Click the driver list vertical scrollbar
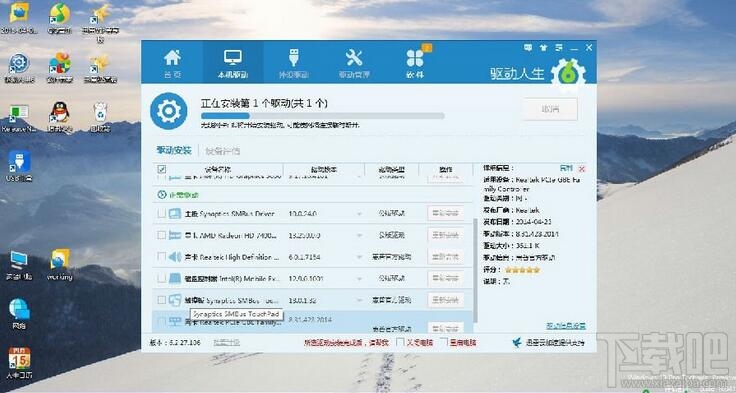 point(475,270)
